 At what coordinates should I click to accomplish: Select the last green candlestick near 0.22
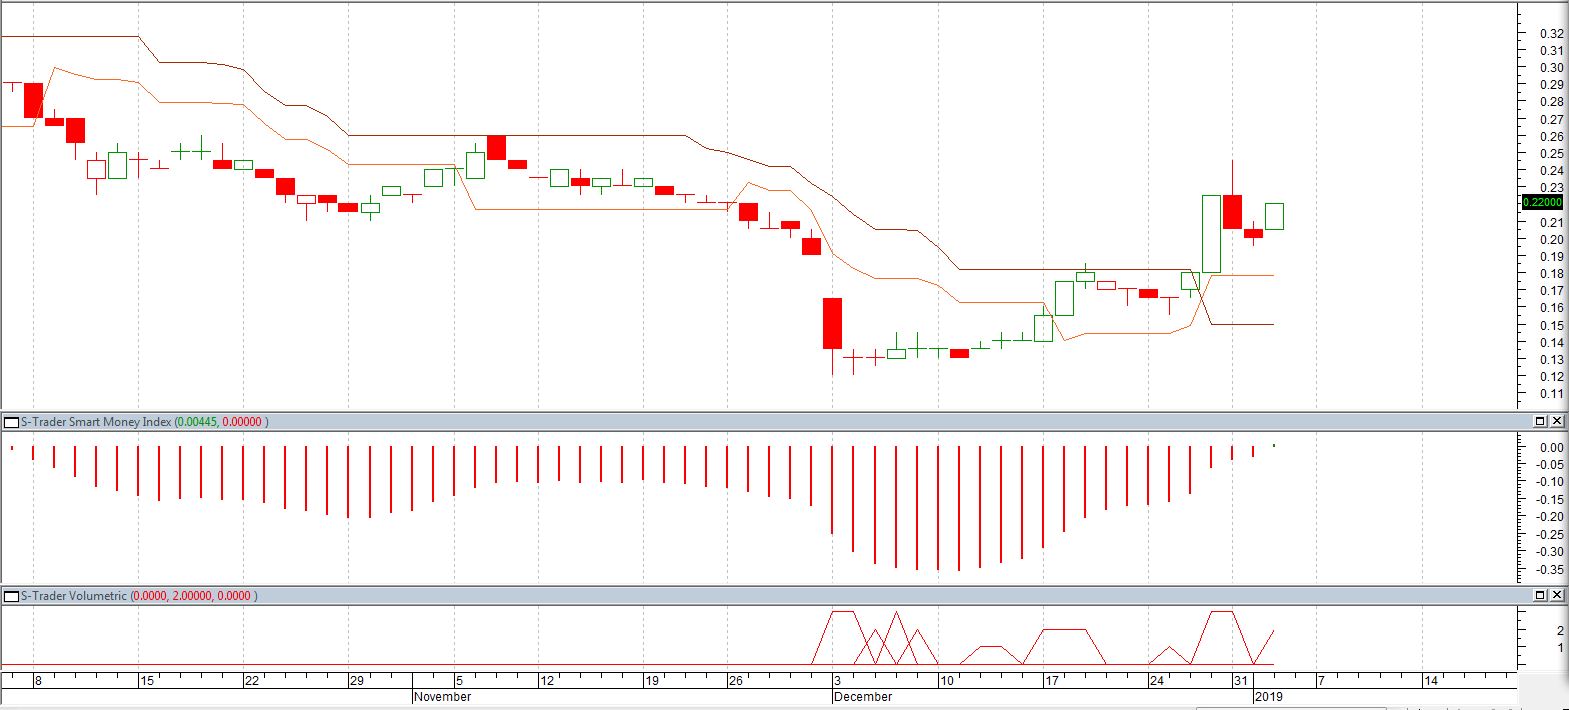coord(1274,216)
